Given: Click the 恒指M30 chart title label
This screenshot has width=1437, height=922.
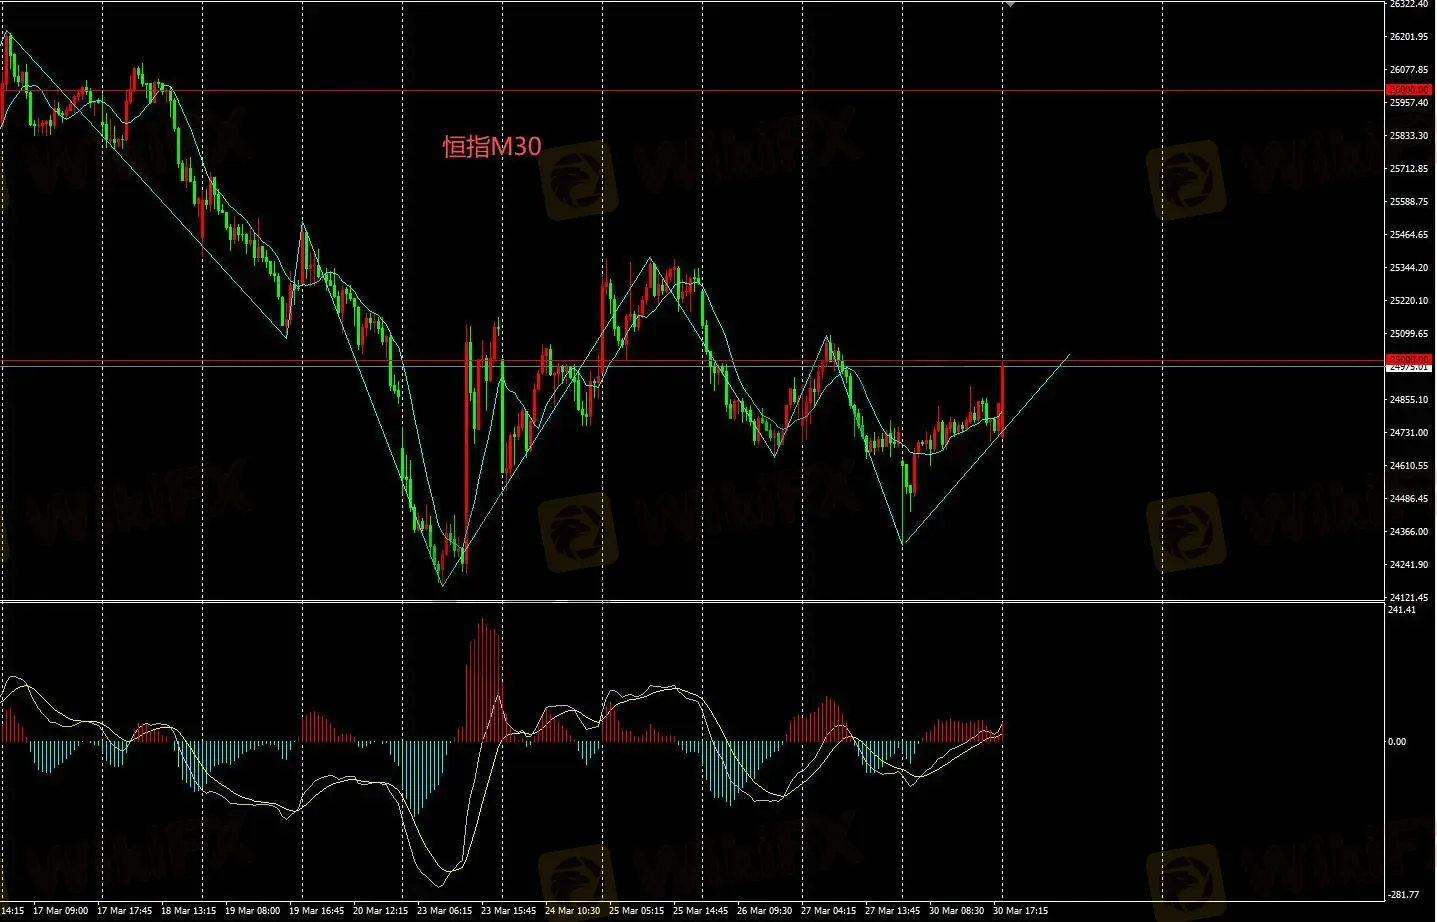Looking at the screenshot, I should pyautogui.click(x=492, y=147).
